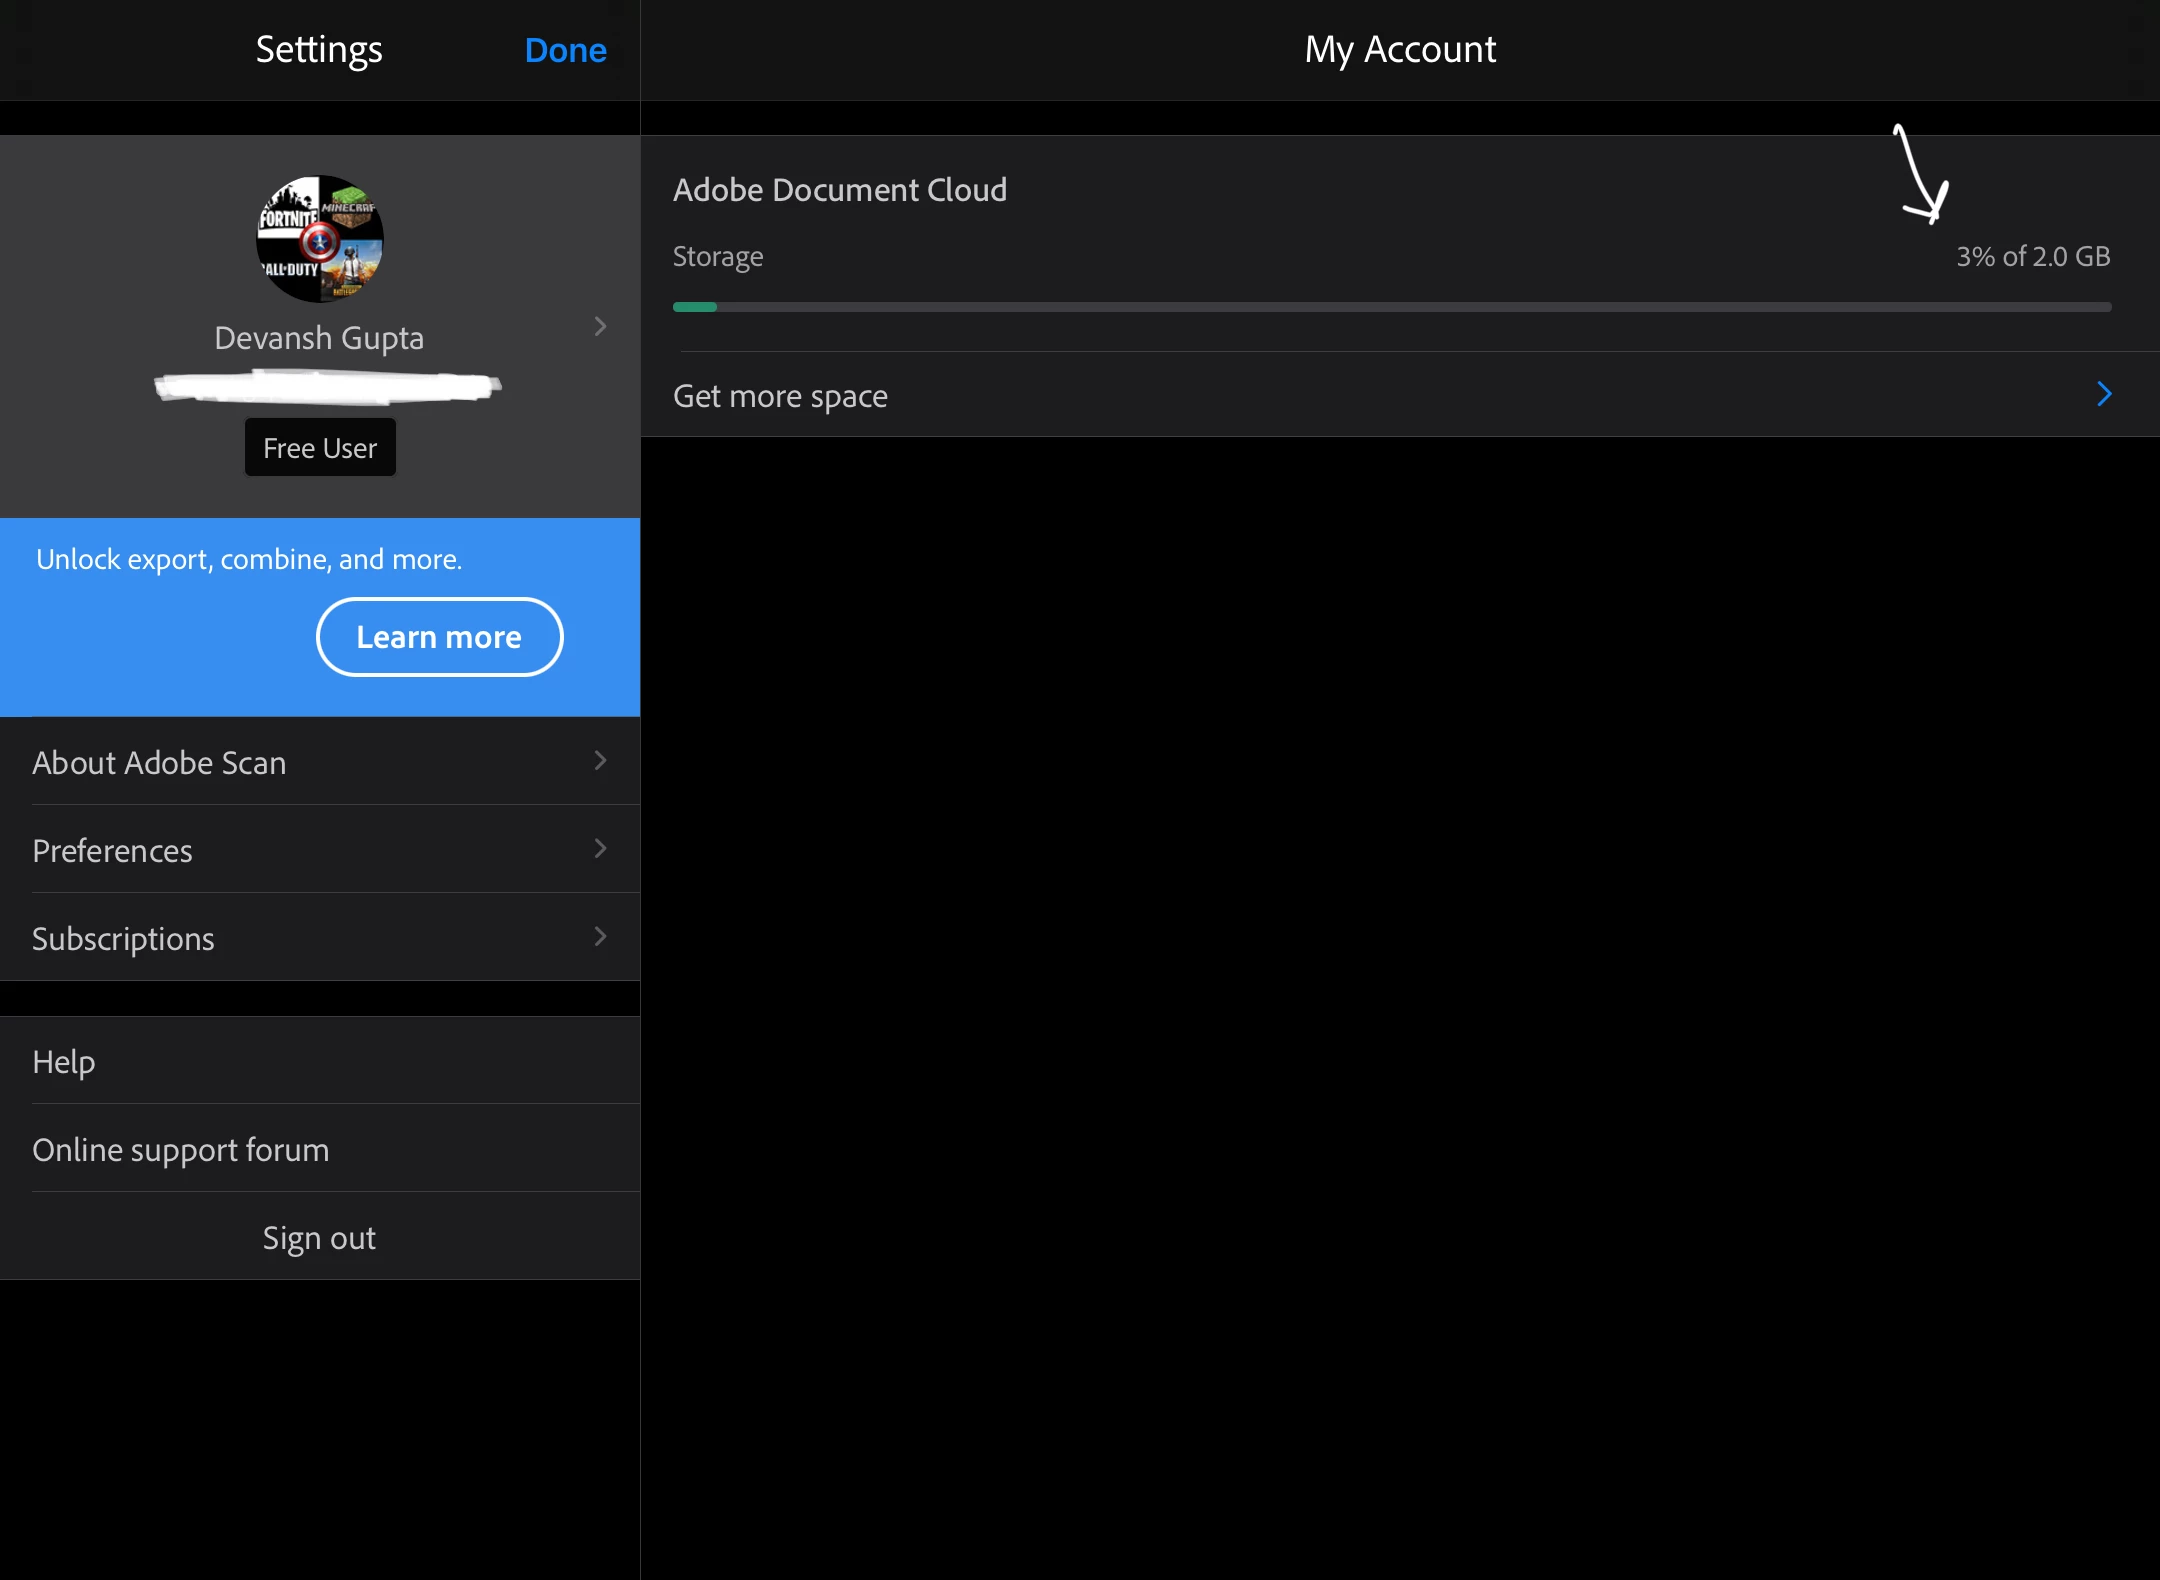Tap the Unlock export, combine banner text

pyautogui.click(x=249, y=559)
